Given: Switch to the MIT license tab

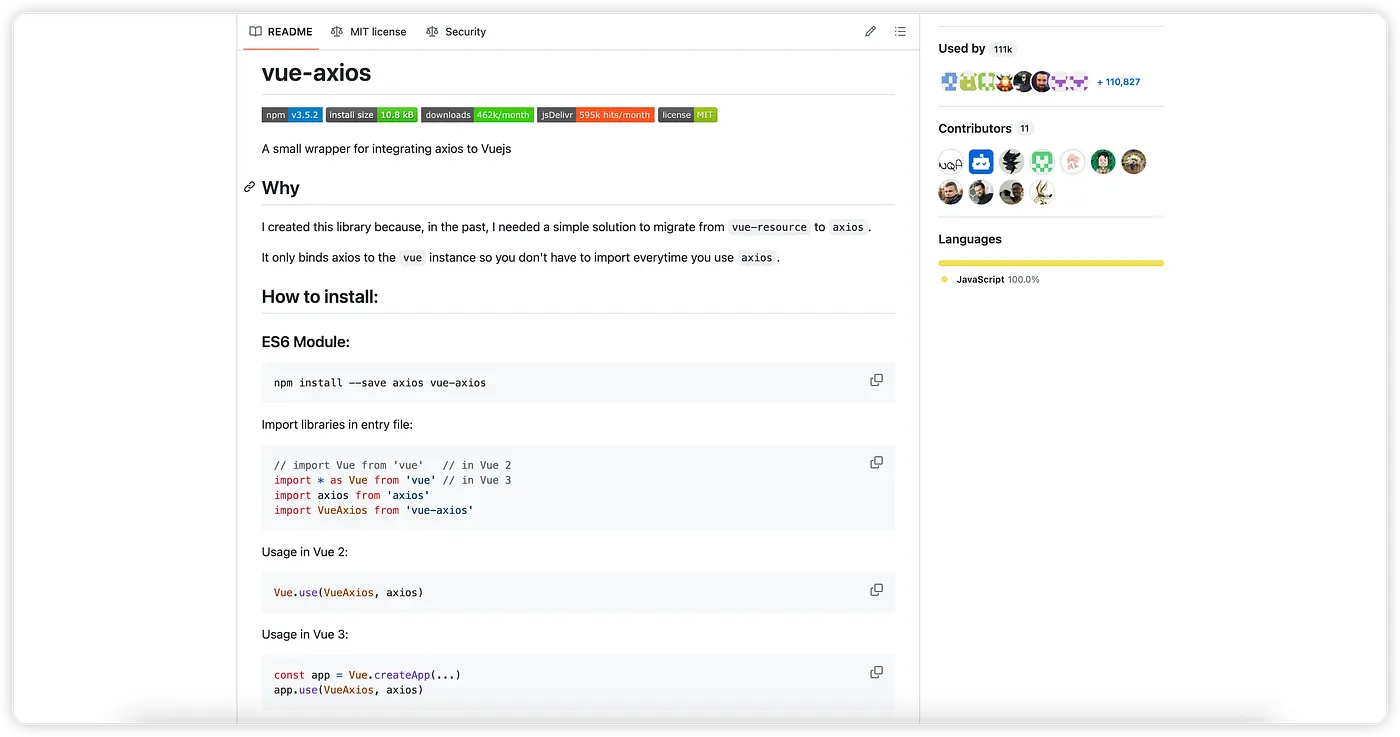Looking at the screenshot, I should pos(368,32).
